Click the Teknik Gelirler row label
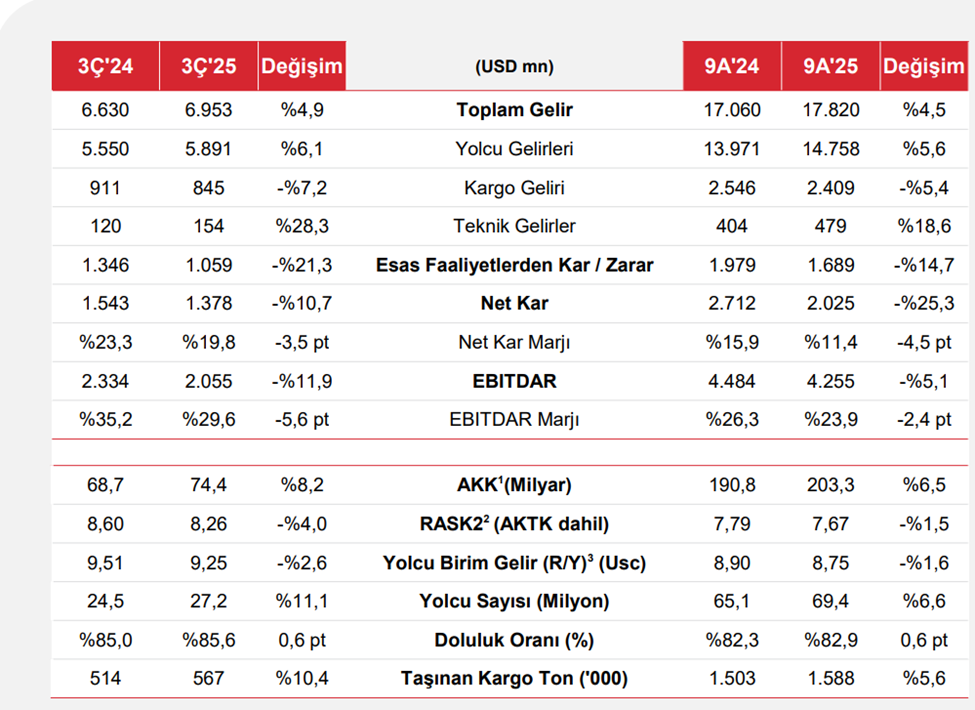Viewport: 975px width, 710px height. click(x=514, y=226)
